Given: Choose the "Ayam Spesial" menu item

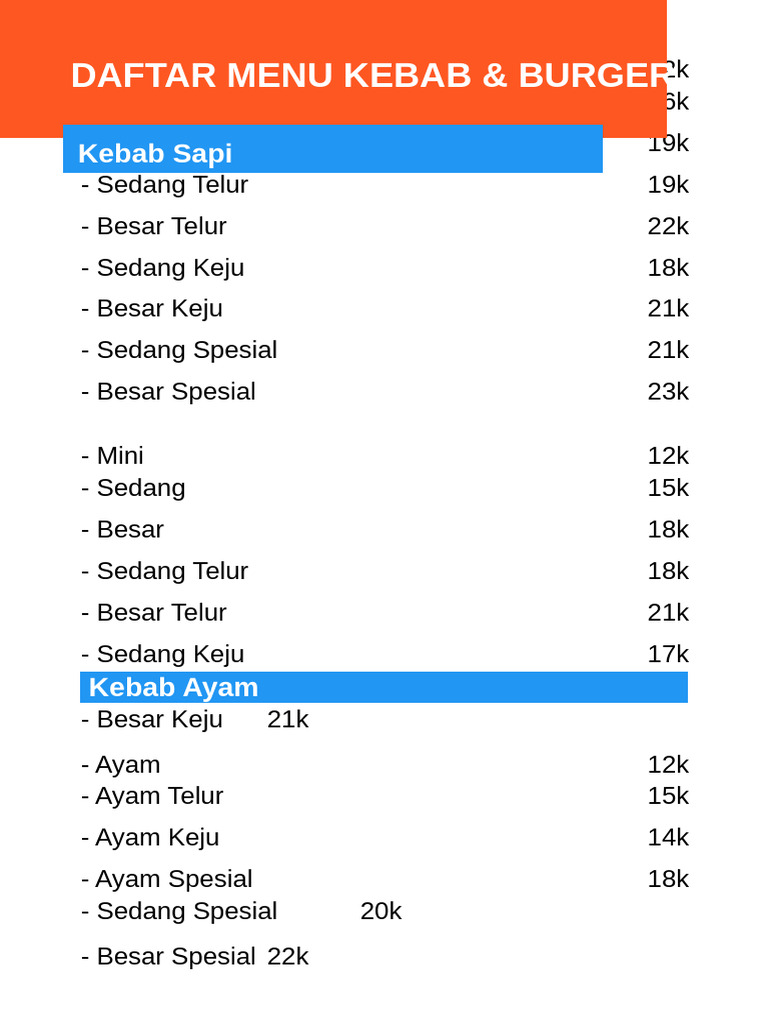Looking at the screenshot, I should [173, 879].
